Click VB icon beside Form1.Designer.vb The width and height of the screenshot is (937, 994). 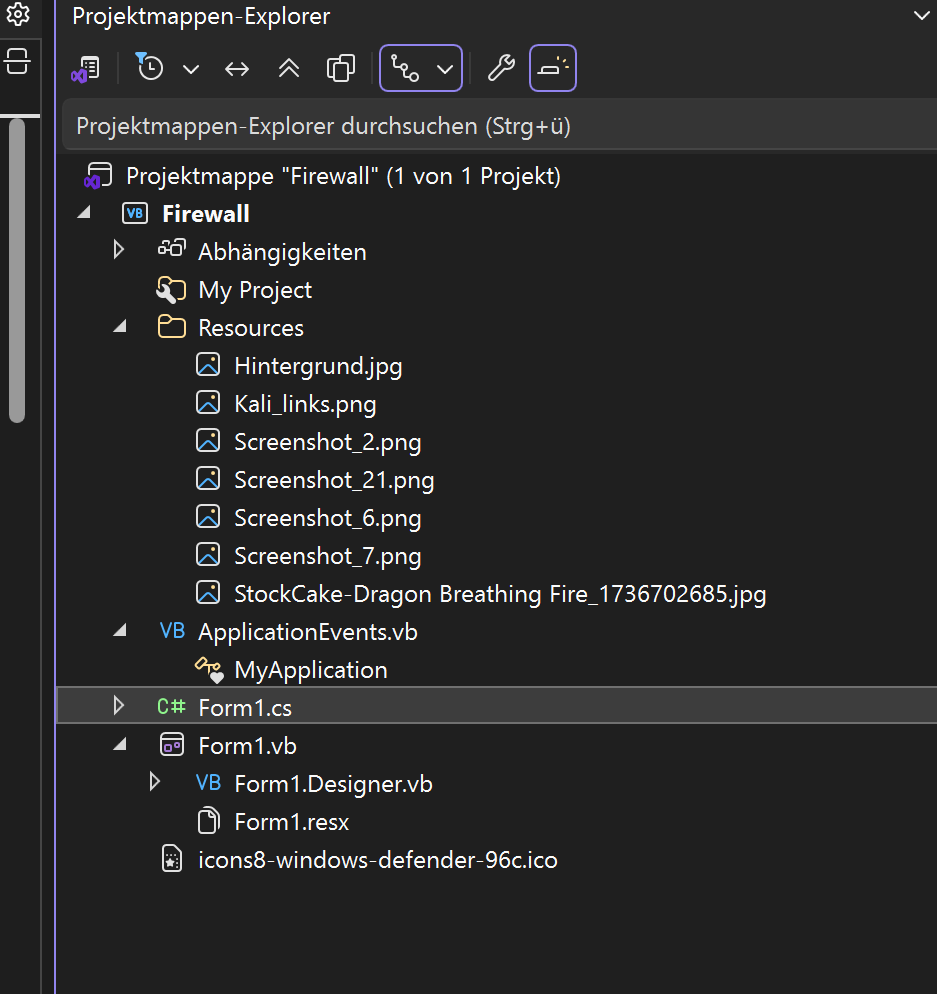[208, 783]
